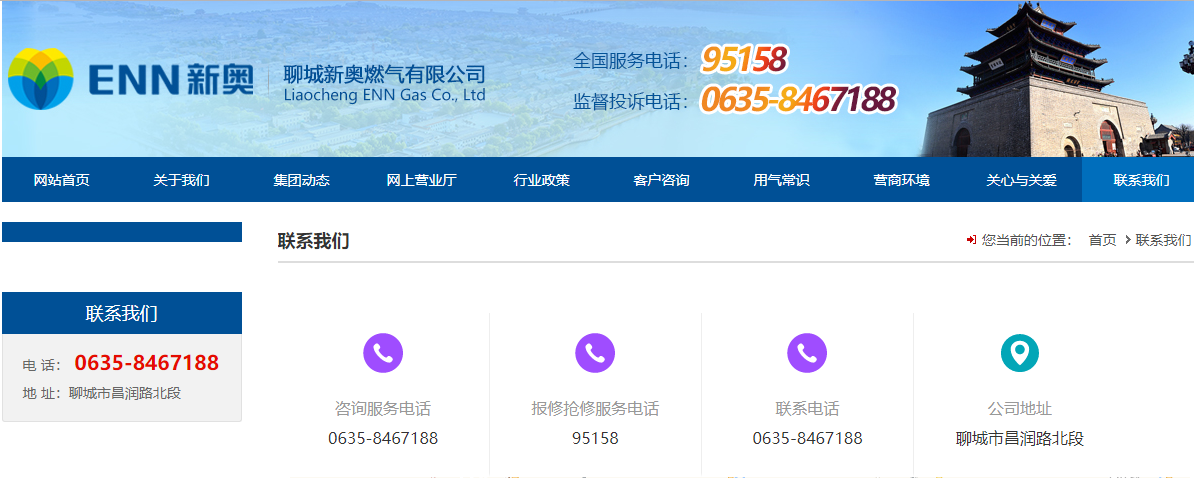
Task: Click the teal location pin icon above 公司地址
Action: click(x=1020, y=353)
